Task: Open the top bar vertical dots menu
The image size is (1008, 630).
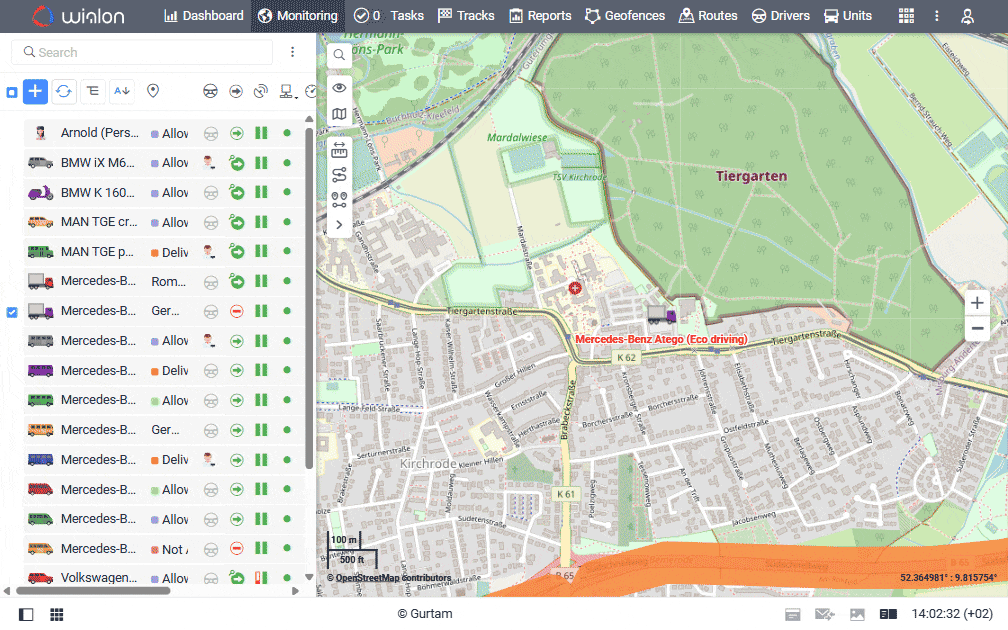Action: click(937, 16)
